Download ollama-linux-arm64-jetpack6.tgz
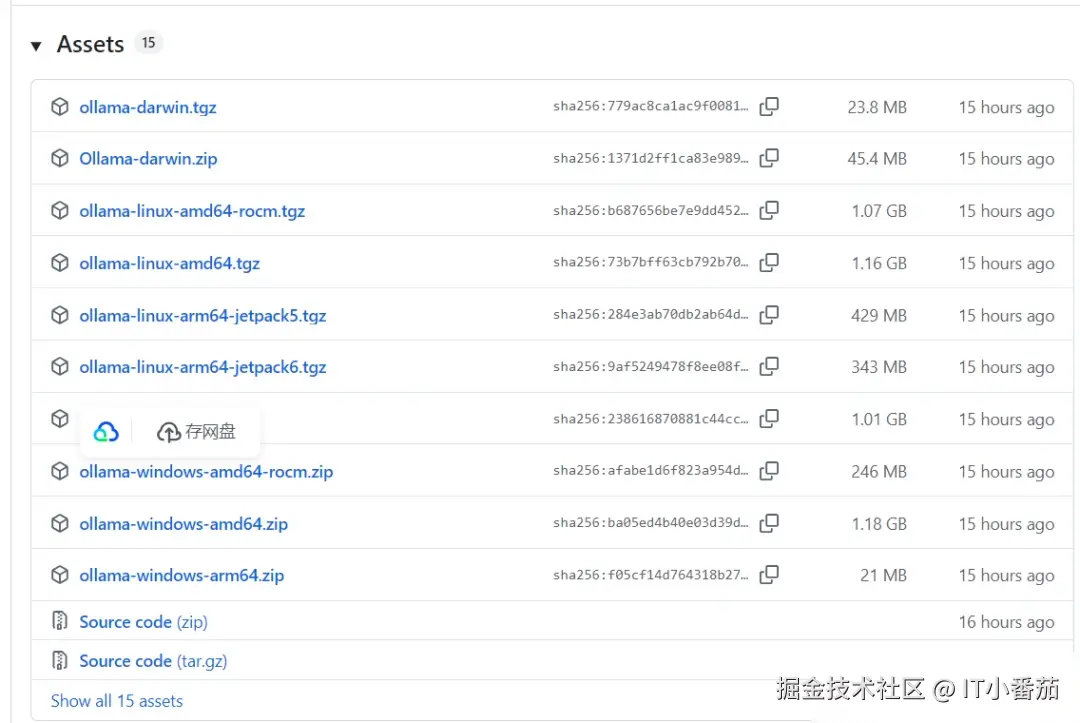This screenshot has width=1080, height=723. pyautogui.click(x=202, y=366)
